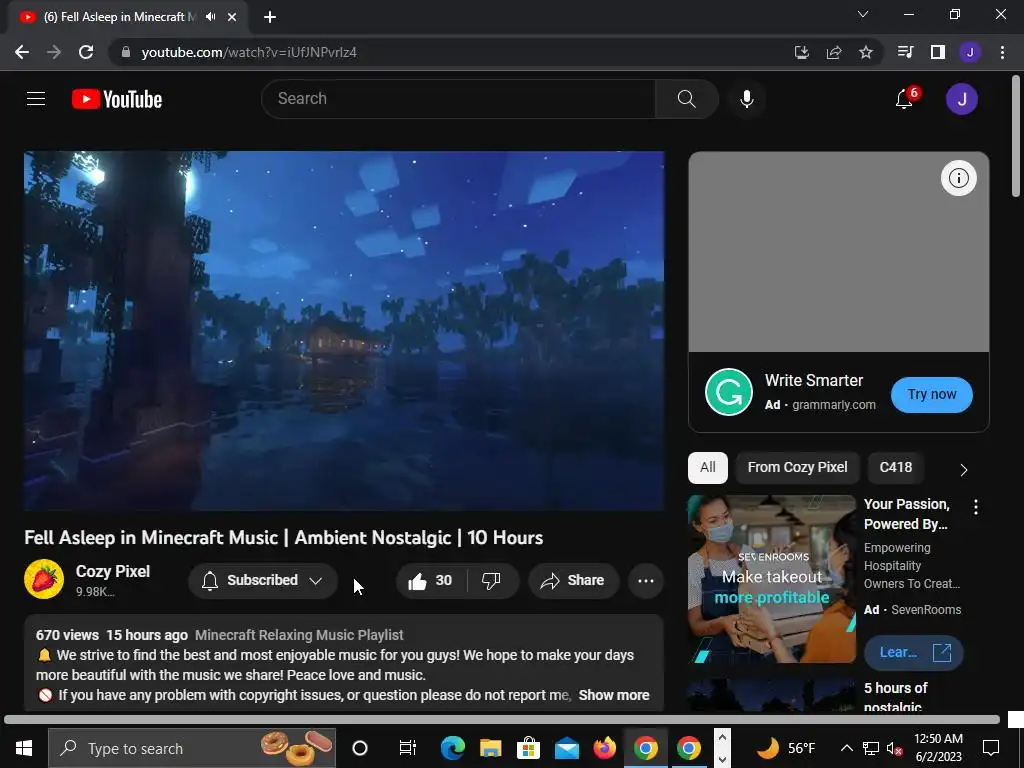This screenshot has height=768, width=1024.
Task: Start voice search with microphone icon
Action: click(x=746, y=99)
